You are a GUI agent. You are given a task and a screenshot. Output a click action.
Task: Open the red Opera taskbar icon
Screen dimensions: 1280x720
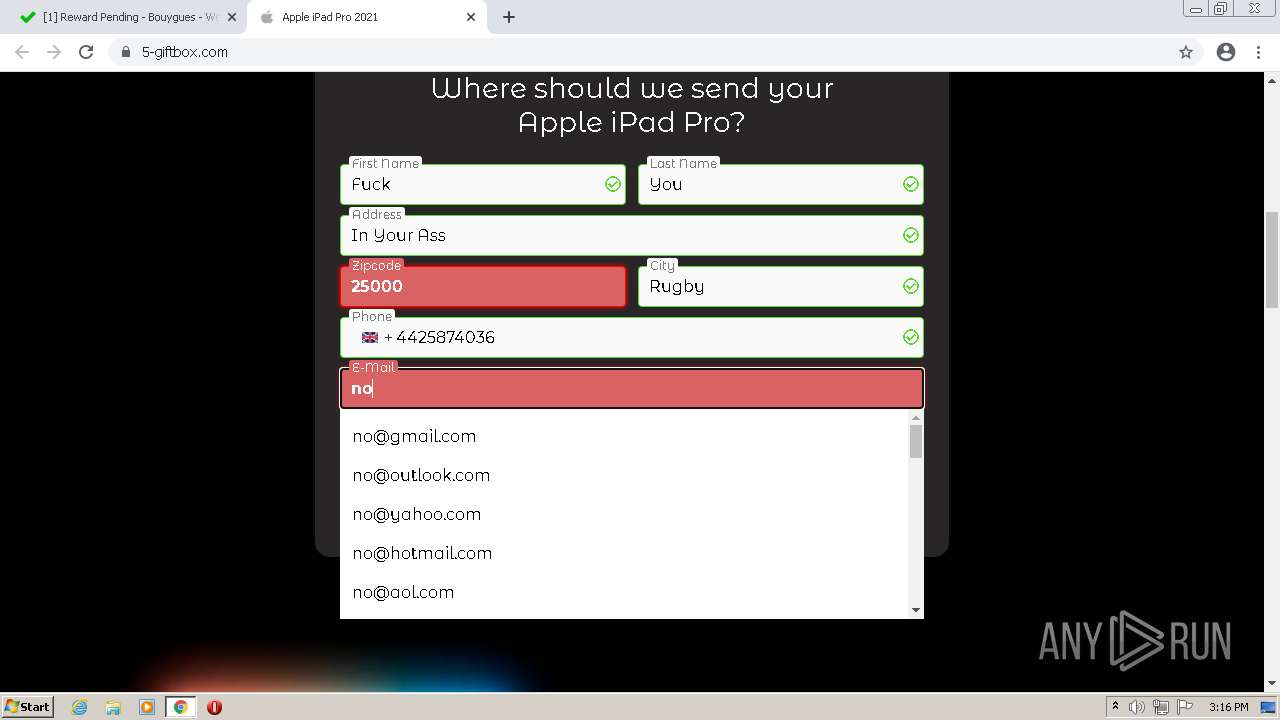pyautogui.click(x=214, y=707)
